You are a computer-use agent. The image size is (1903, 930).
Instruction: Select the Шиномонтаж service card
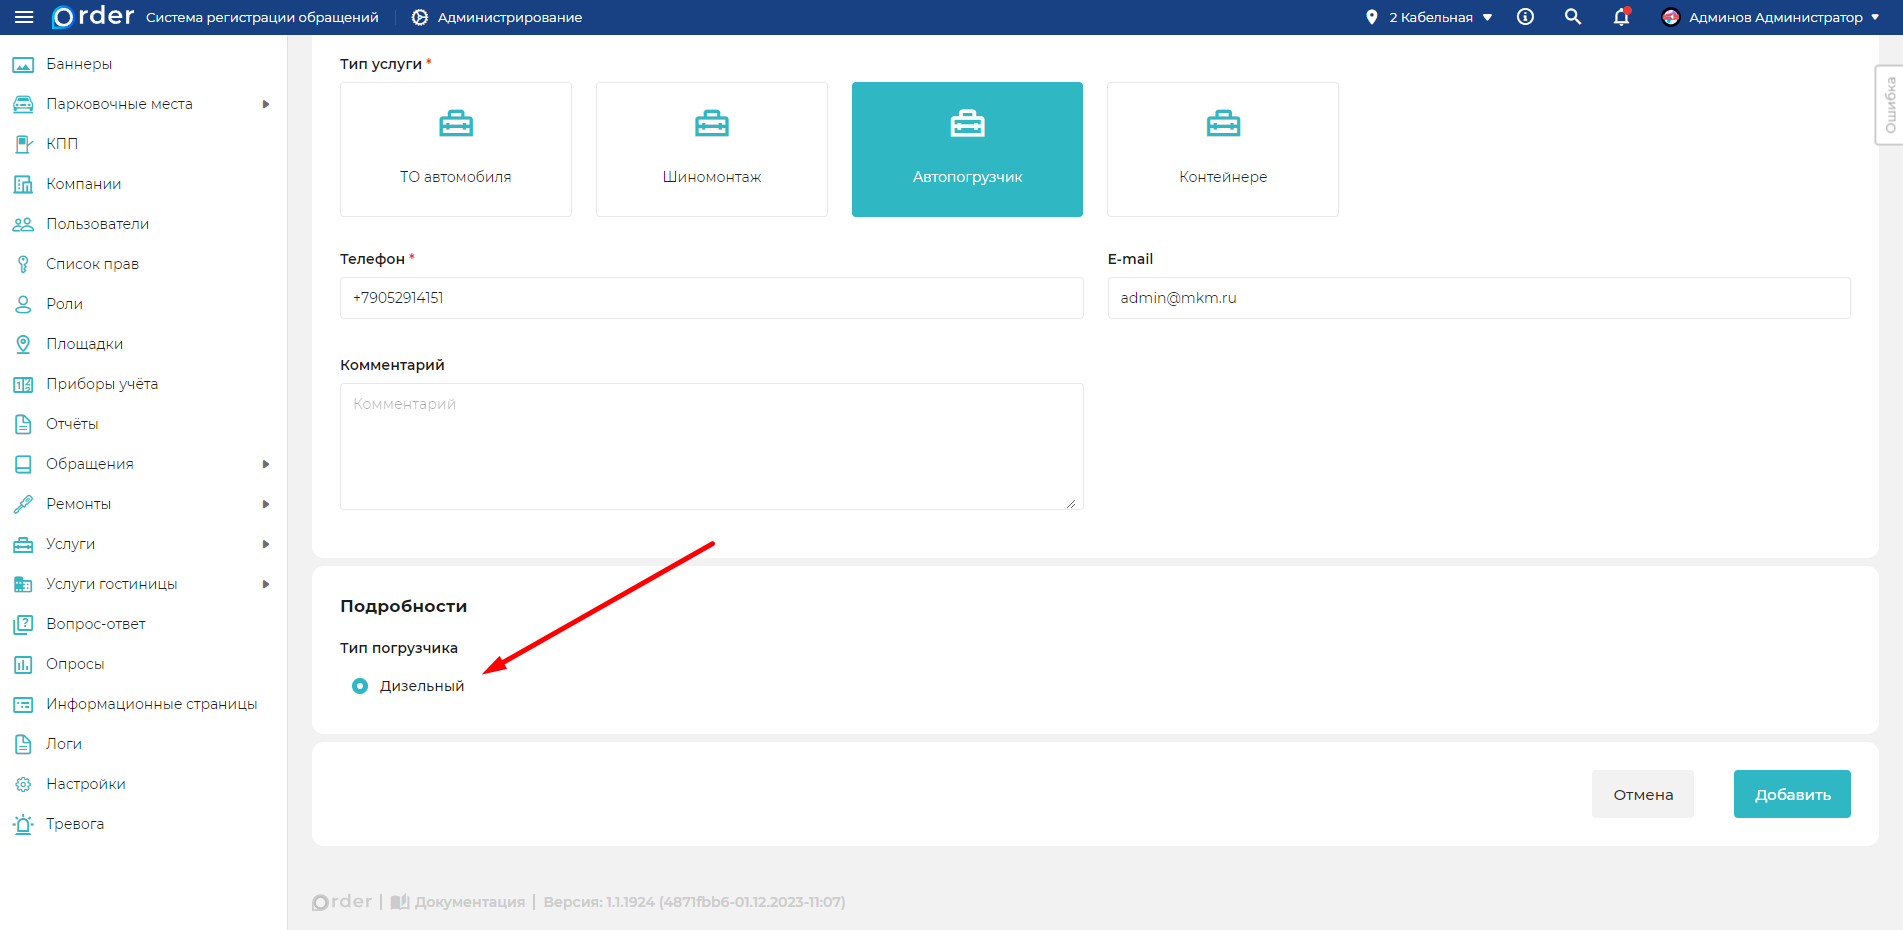point(711,149)
